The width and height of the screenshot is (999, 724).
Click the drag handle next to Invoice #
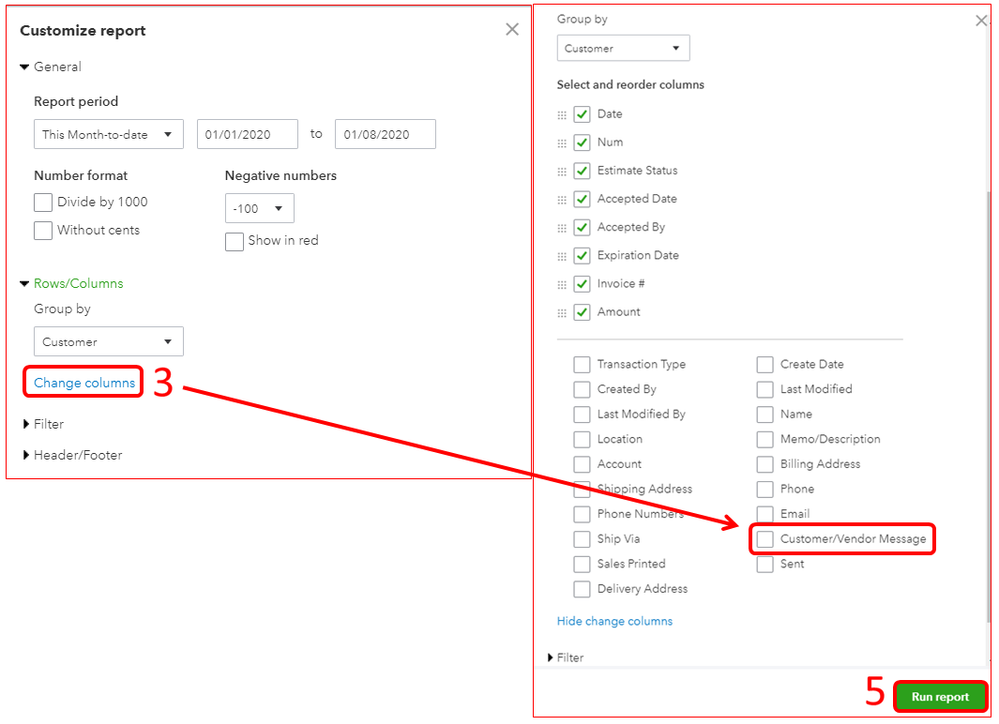pos(562,283)
